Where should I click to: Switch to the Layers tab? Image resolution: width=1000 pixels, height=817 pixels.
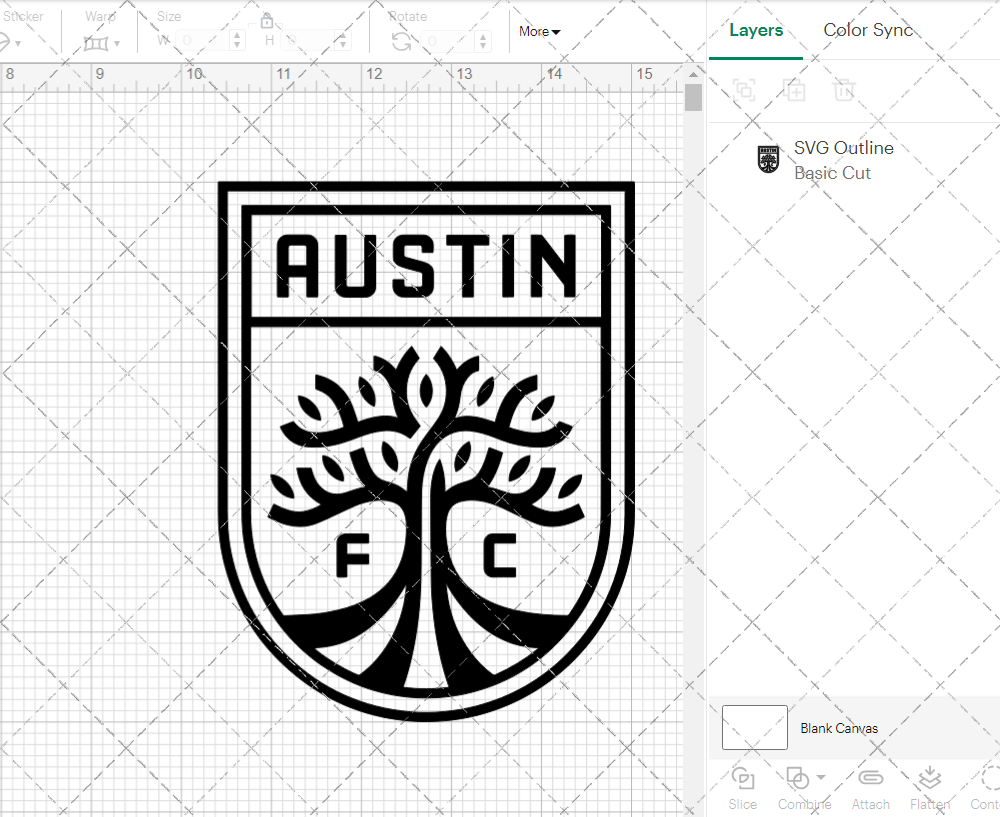[756, 30]
